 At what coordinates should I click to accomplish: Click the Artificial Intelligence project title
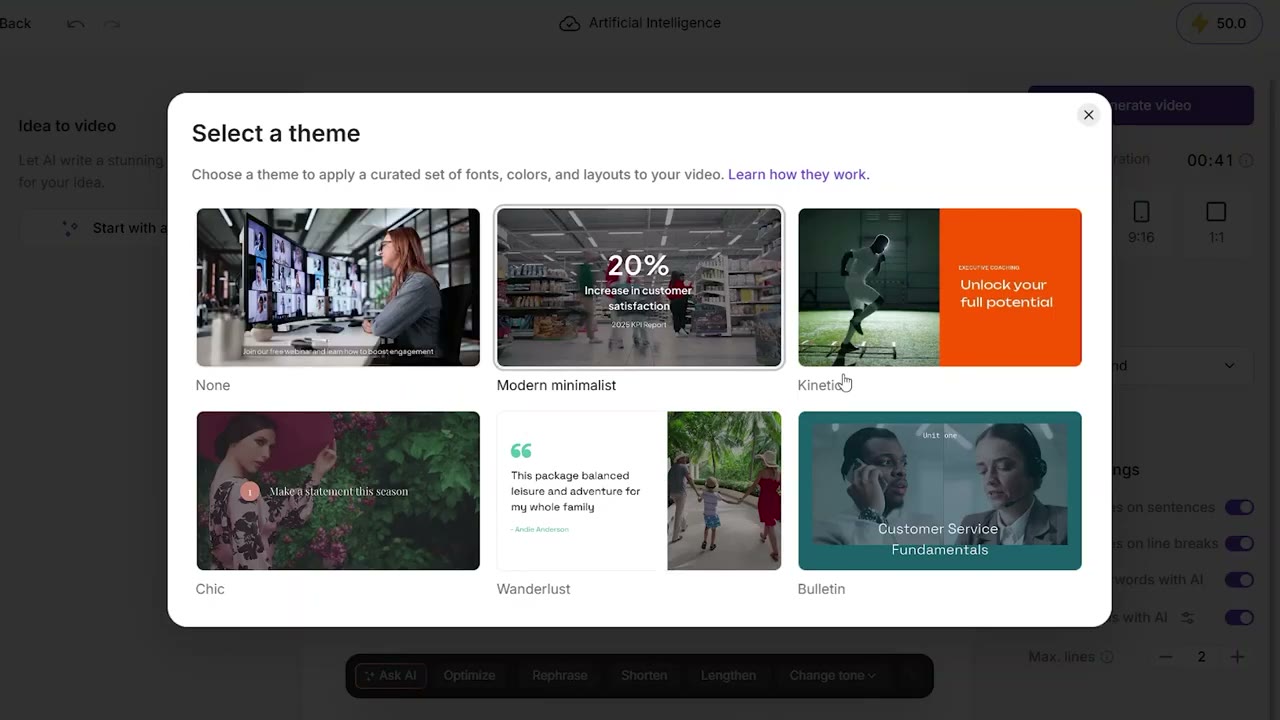pos(654,23)
